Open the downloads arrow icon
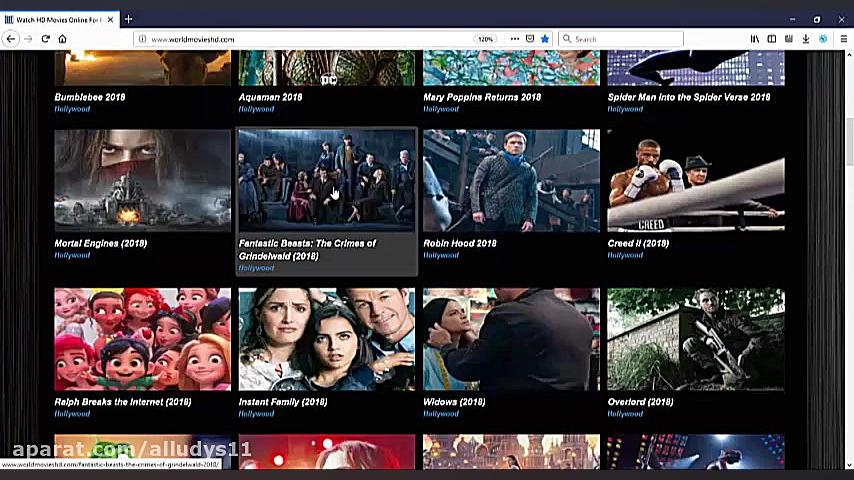The width and height of the screenshot is (854, 480). [x=806, y=39]
